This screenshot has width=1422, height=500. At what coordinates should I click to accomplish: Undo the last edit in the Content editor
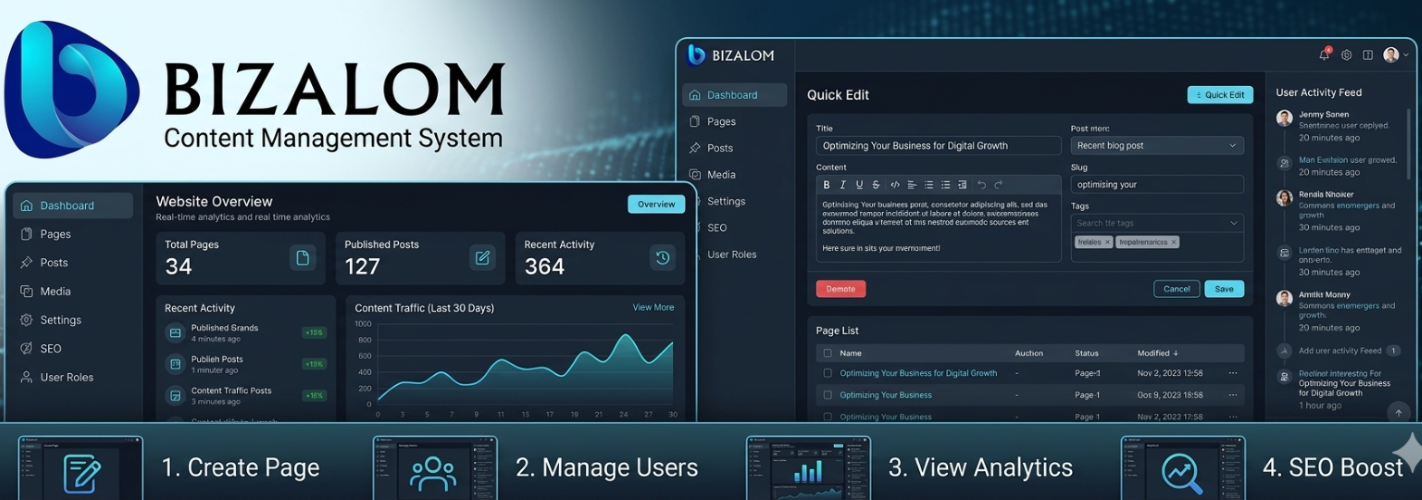pos(981,185)
